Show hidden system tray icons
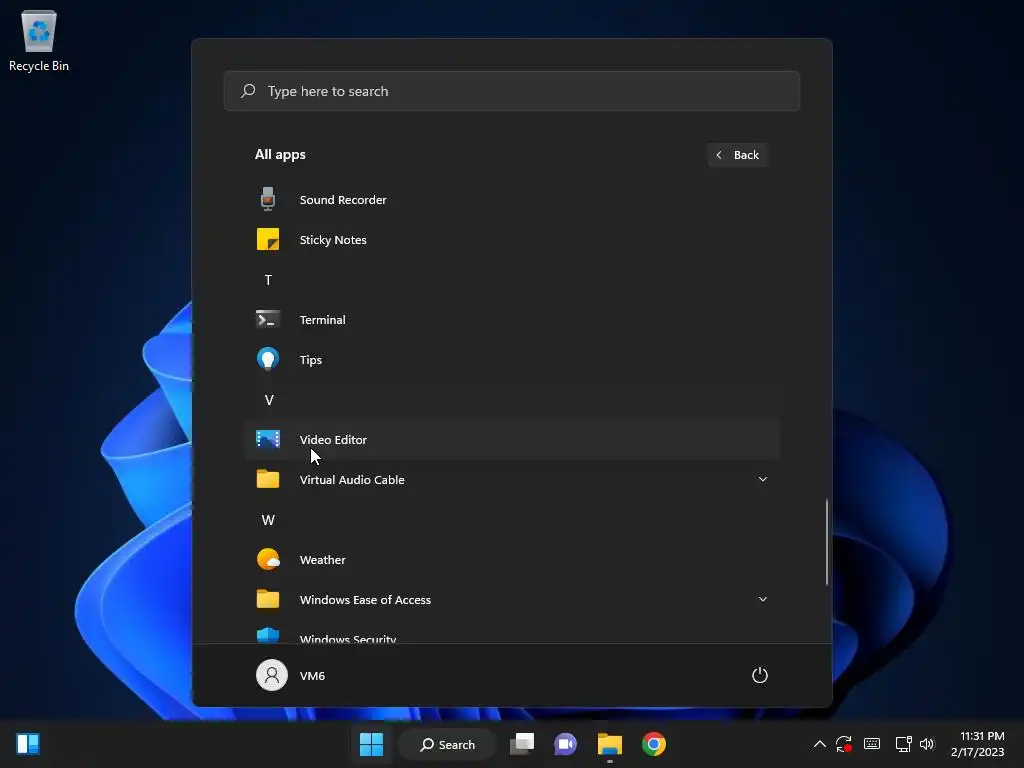The image size is (1024, 768). click(x=820, y=744)
